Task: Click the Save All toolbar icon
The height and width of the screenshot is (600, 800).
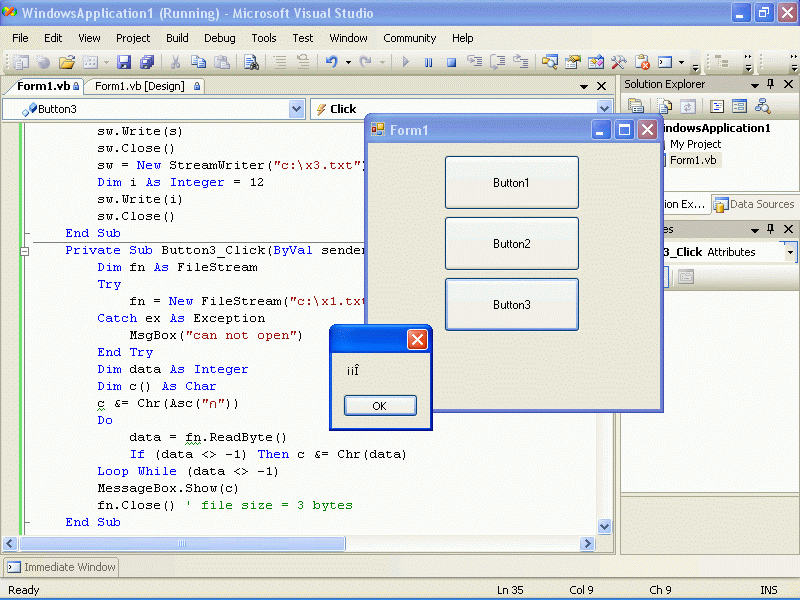Action: (x=147, y=62)
